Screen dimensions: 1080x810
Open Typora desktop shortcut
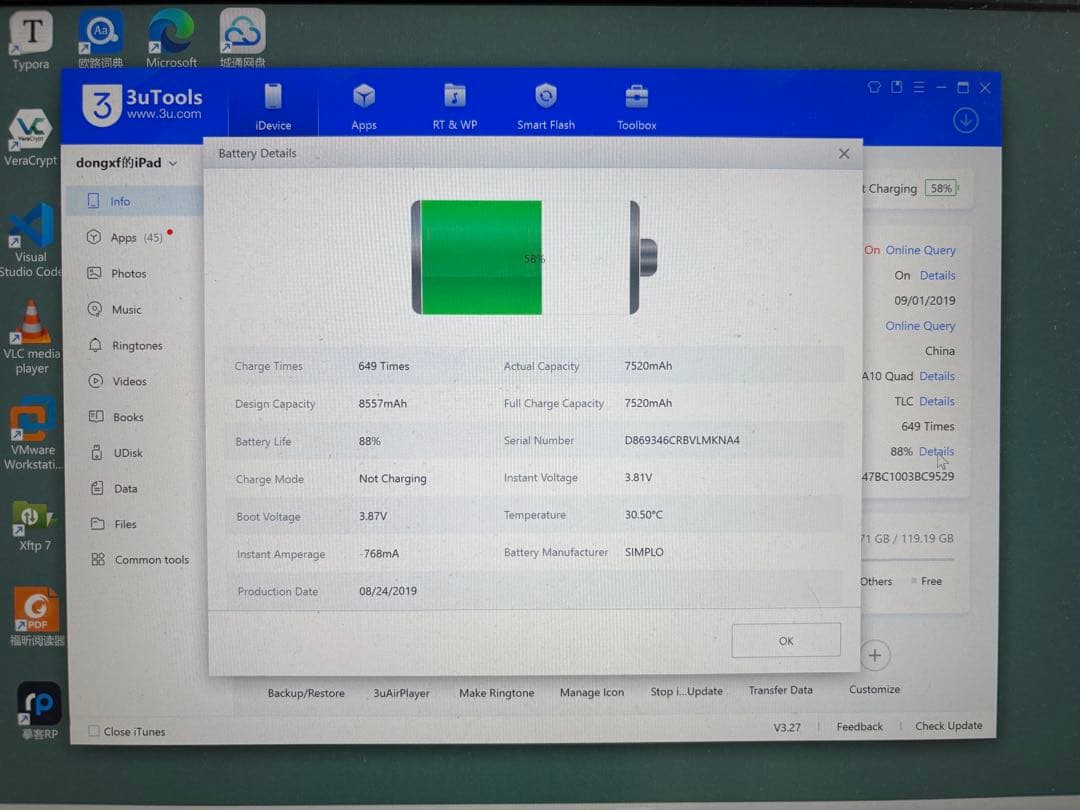31,34
